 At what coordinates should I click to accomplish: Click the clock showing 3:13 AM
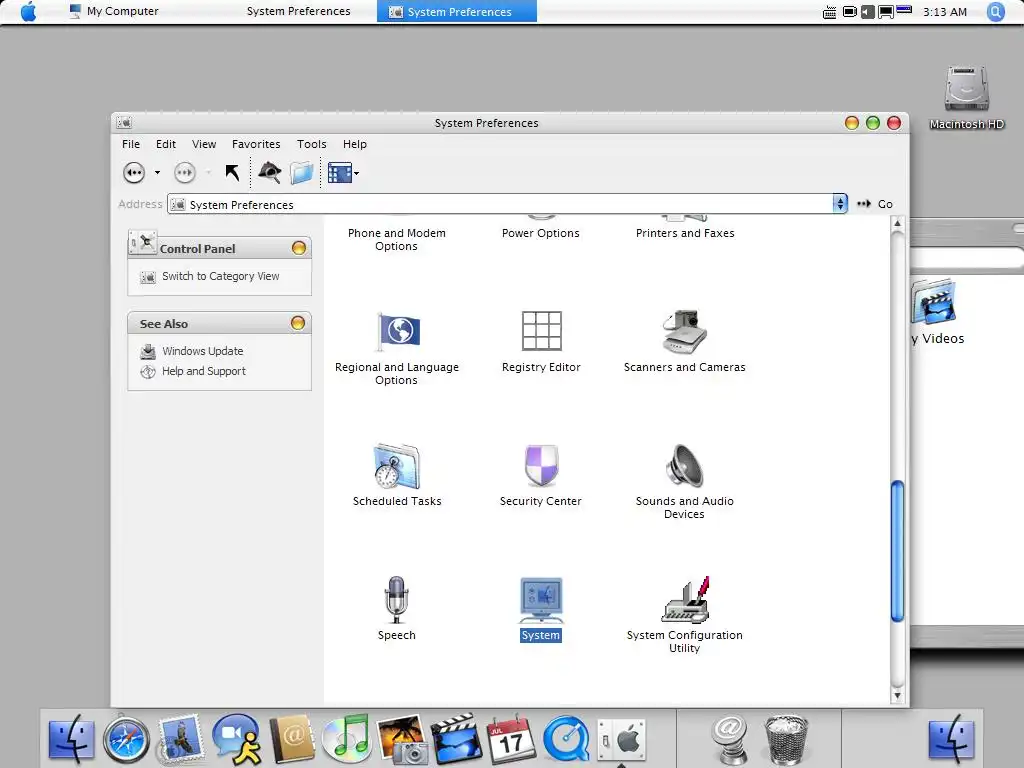pos(944,12)
